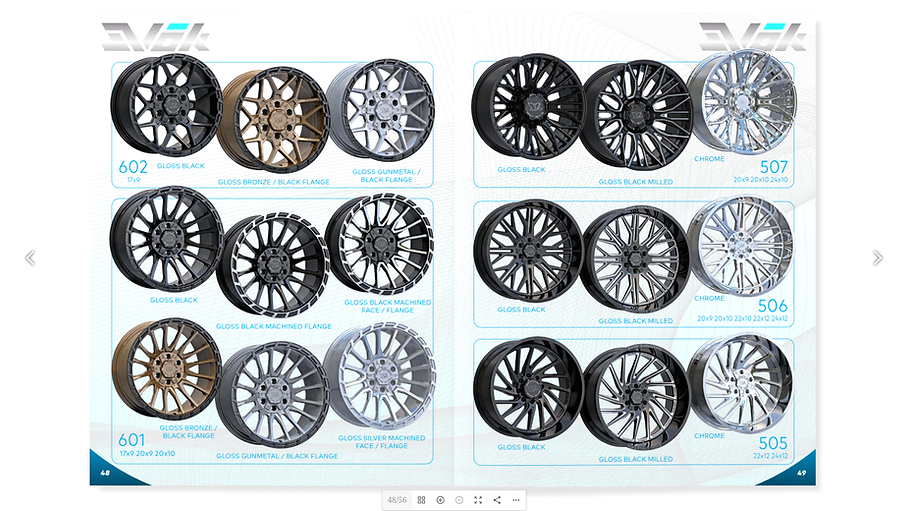Select the 601 Gloss Black Machined Flange wheel
This screenshot has height=511, width=907.
(274, 264)
